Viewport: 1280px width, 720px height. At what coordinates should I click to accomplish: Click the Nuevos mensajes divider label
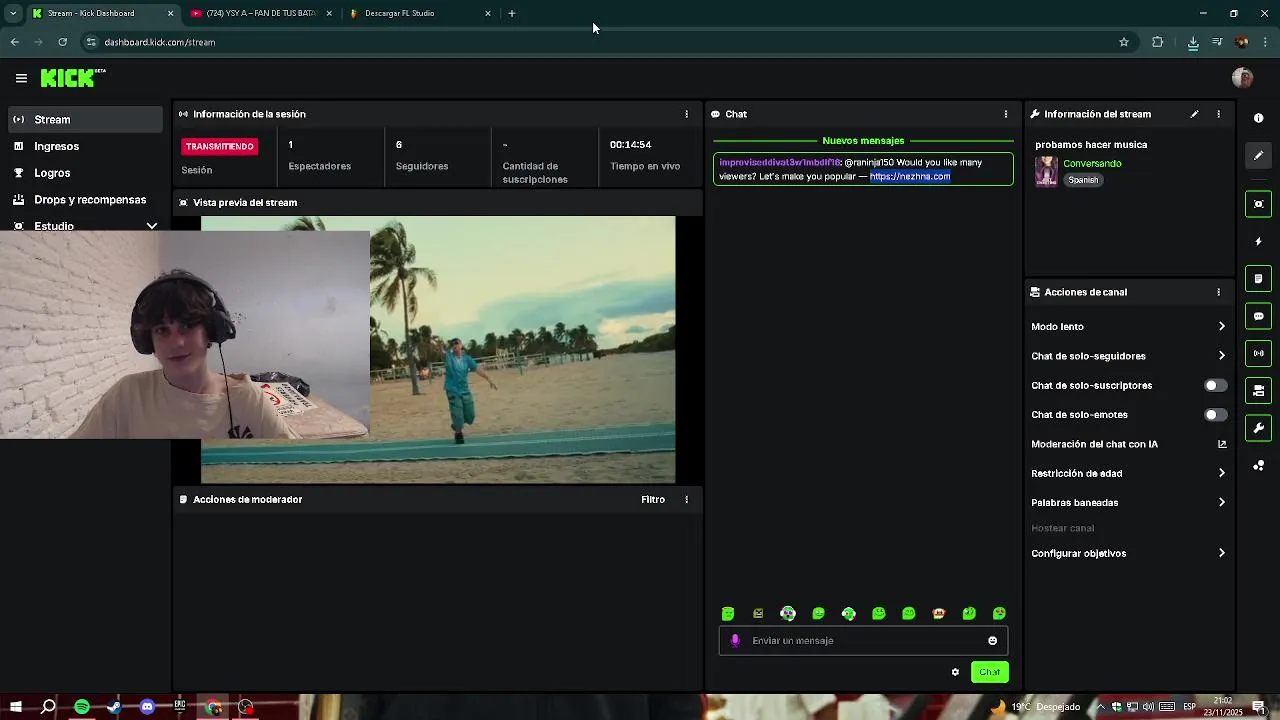pyautogui.click(x=863, y=141)
